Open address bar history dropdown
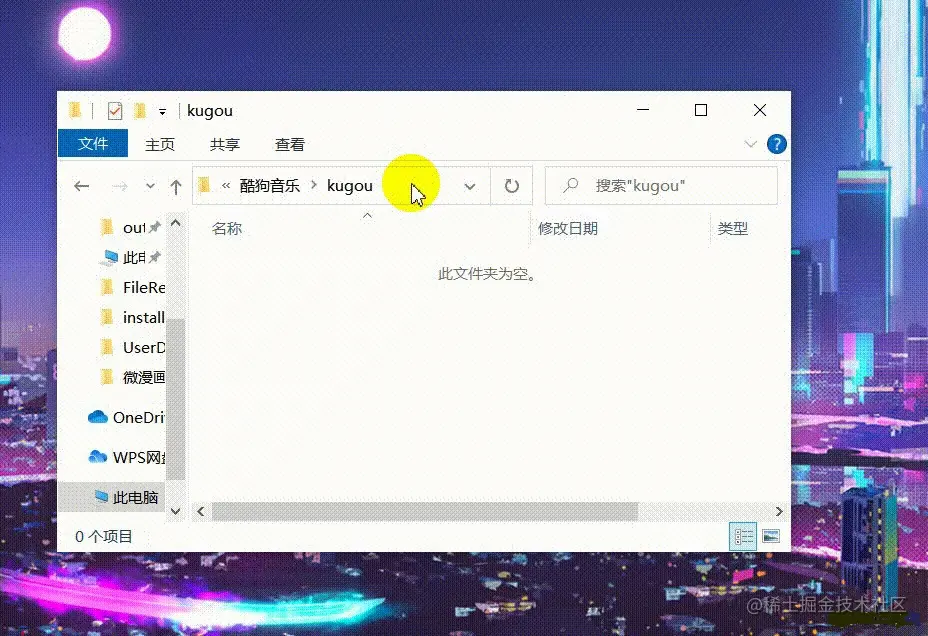Viewport: 928px width, 636px height. pyautogui.click(x=470, y=186)
